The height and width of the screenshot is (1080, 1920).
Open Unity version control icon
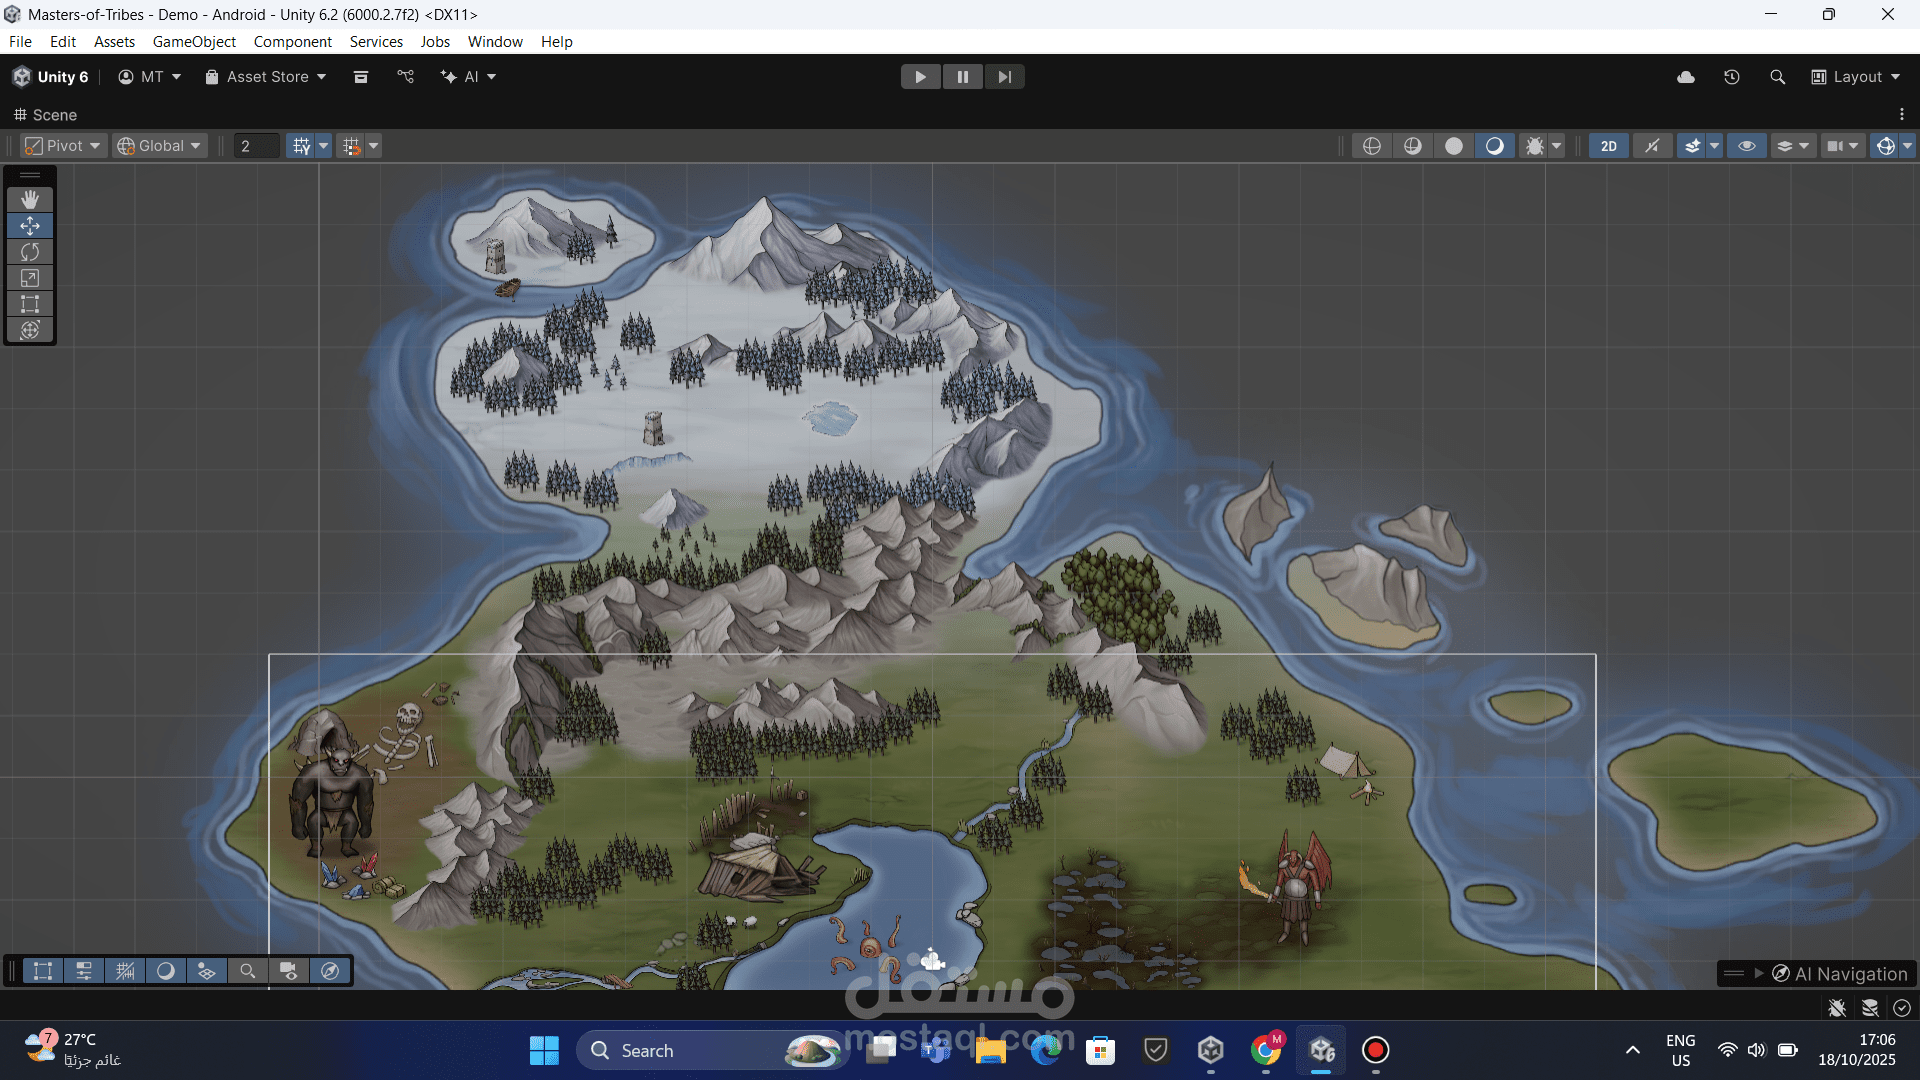(405, 77)
